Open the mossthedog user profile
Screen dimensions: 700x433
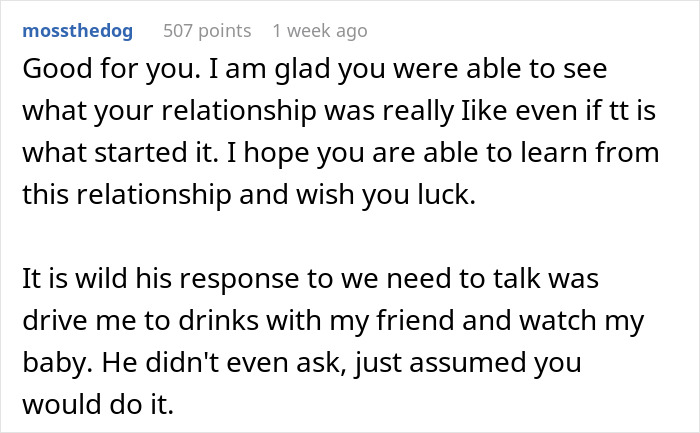pos(80,31)
